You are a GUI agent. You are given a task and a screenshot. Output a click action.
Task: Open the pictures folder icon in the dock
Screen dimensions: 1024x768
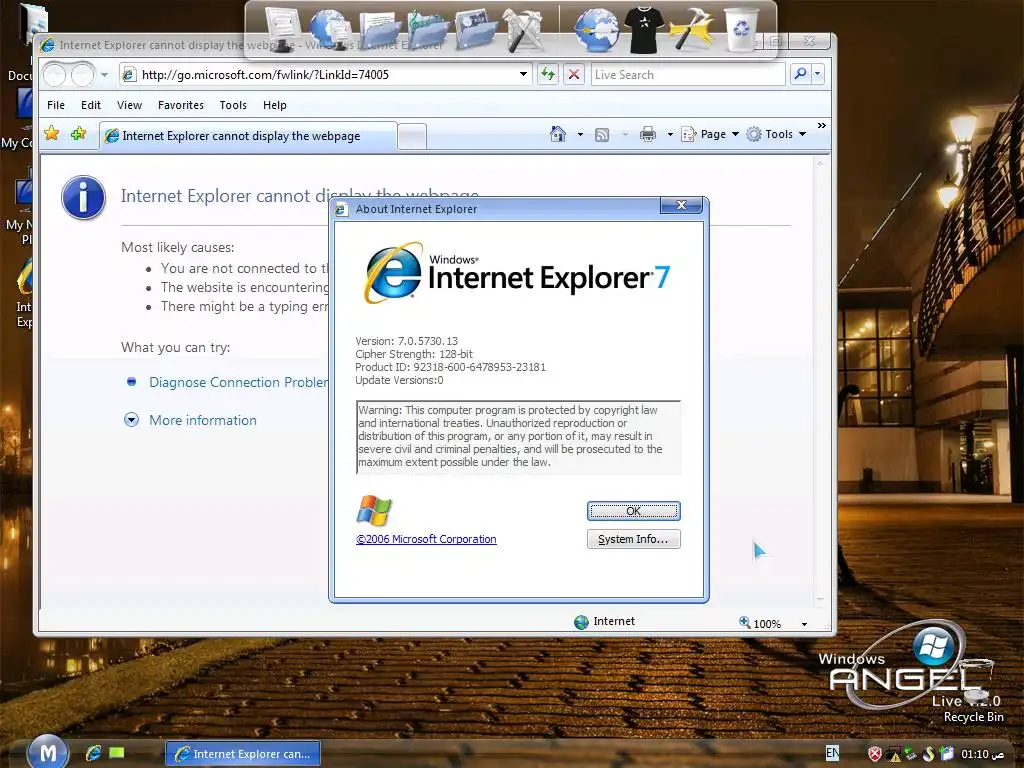[x=476, y=29]
